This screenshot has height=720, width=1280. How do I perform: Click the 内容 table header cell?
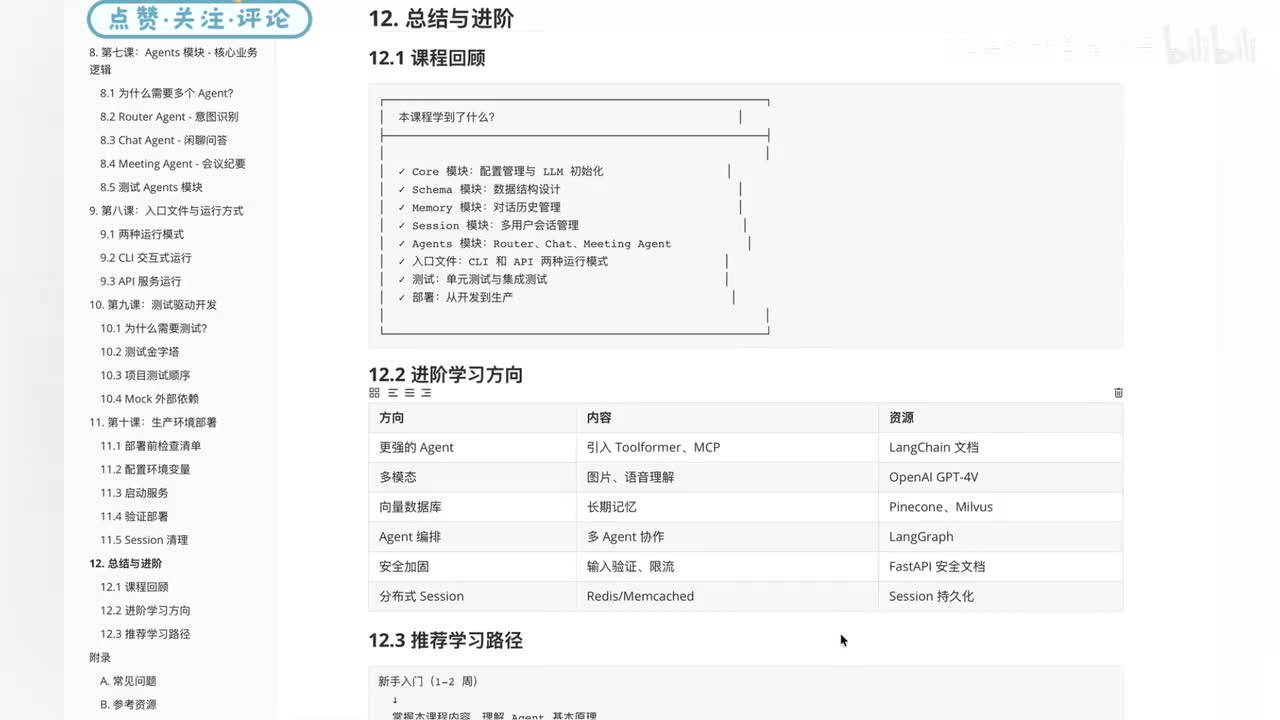[727, 417]
